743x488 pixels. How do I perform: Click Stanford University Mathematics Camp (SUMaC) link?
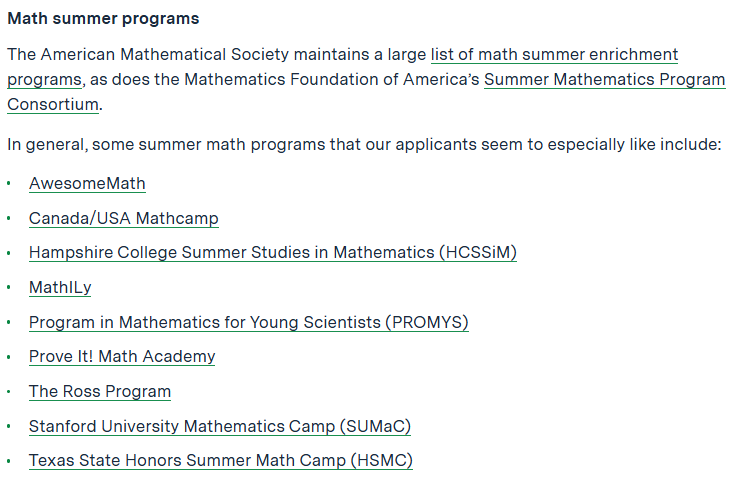coord(219,426)
